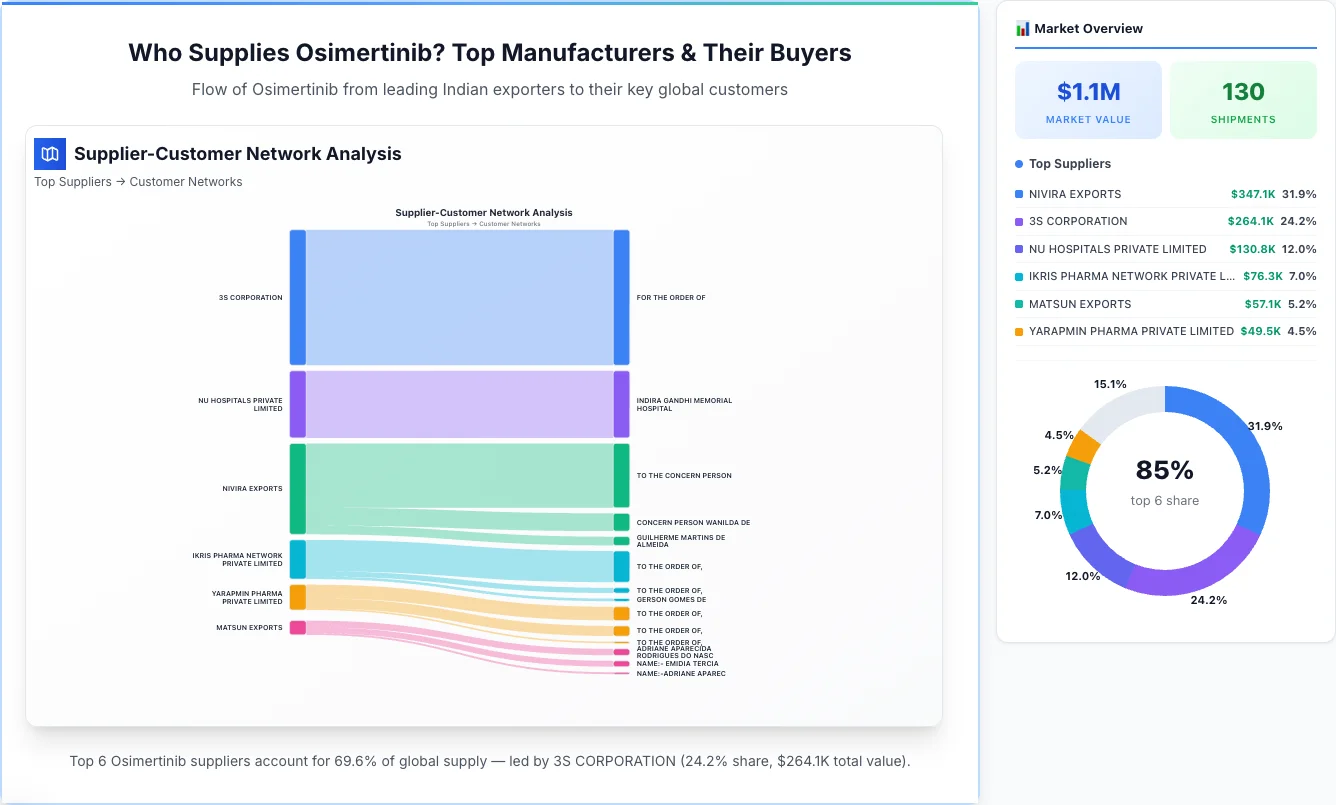The width and height of the screenshot is (1336, 805).
Task: Click the Market Overview bar chart icon
Action: pyautogui.click(x=1021, y=28)
